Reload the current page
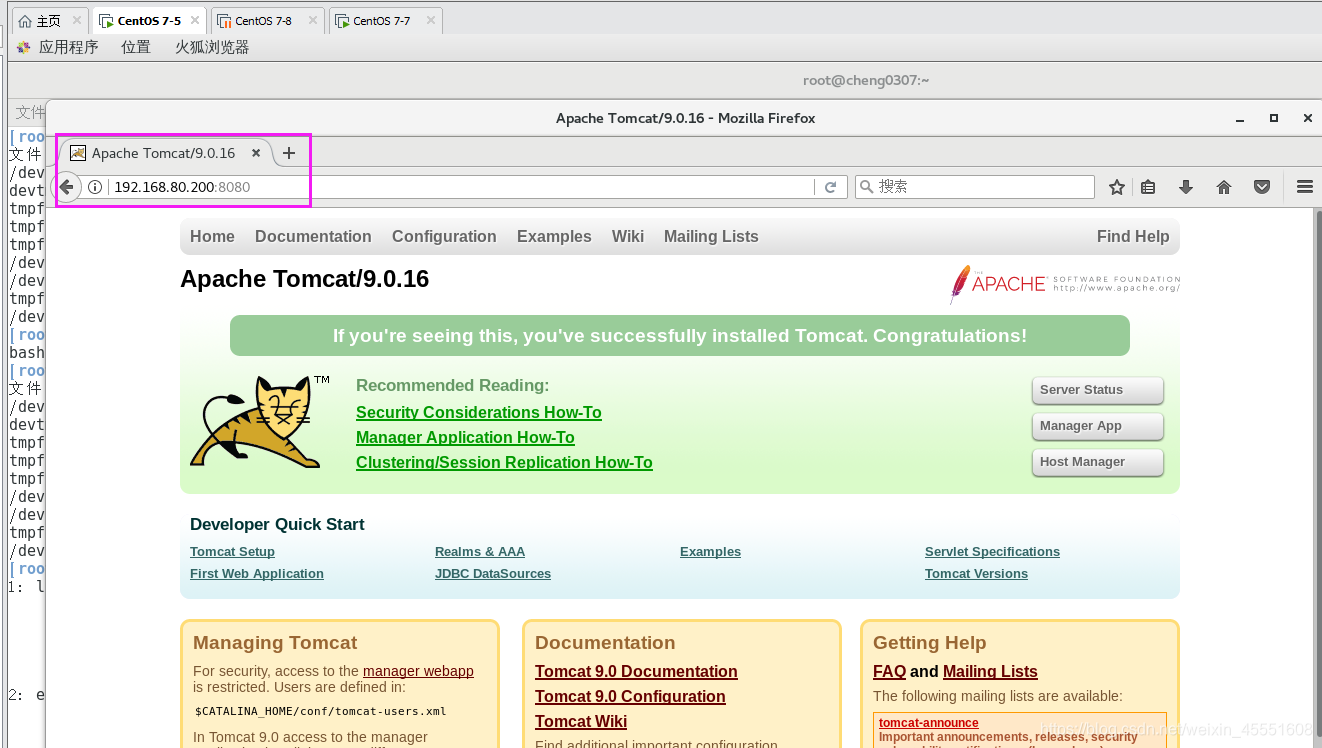The height and width of the screenshot is (748, 1322). coord(830,187)
